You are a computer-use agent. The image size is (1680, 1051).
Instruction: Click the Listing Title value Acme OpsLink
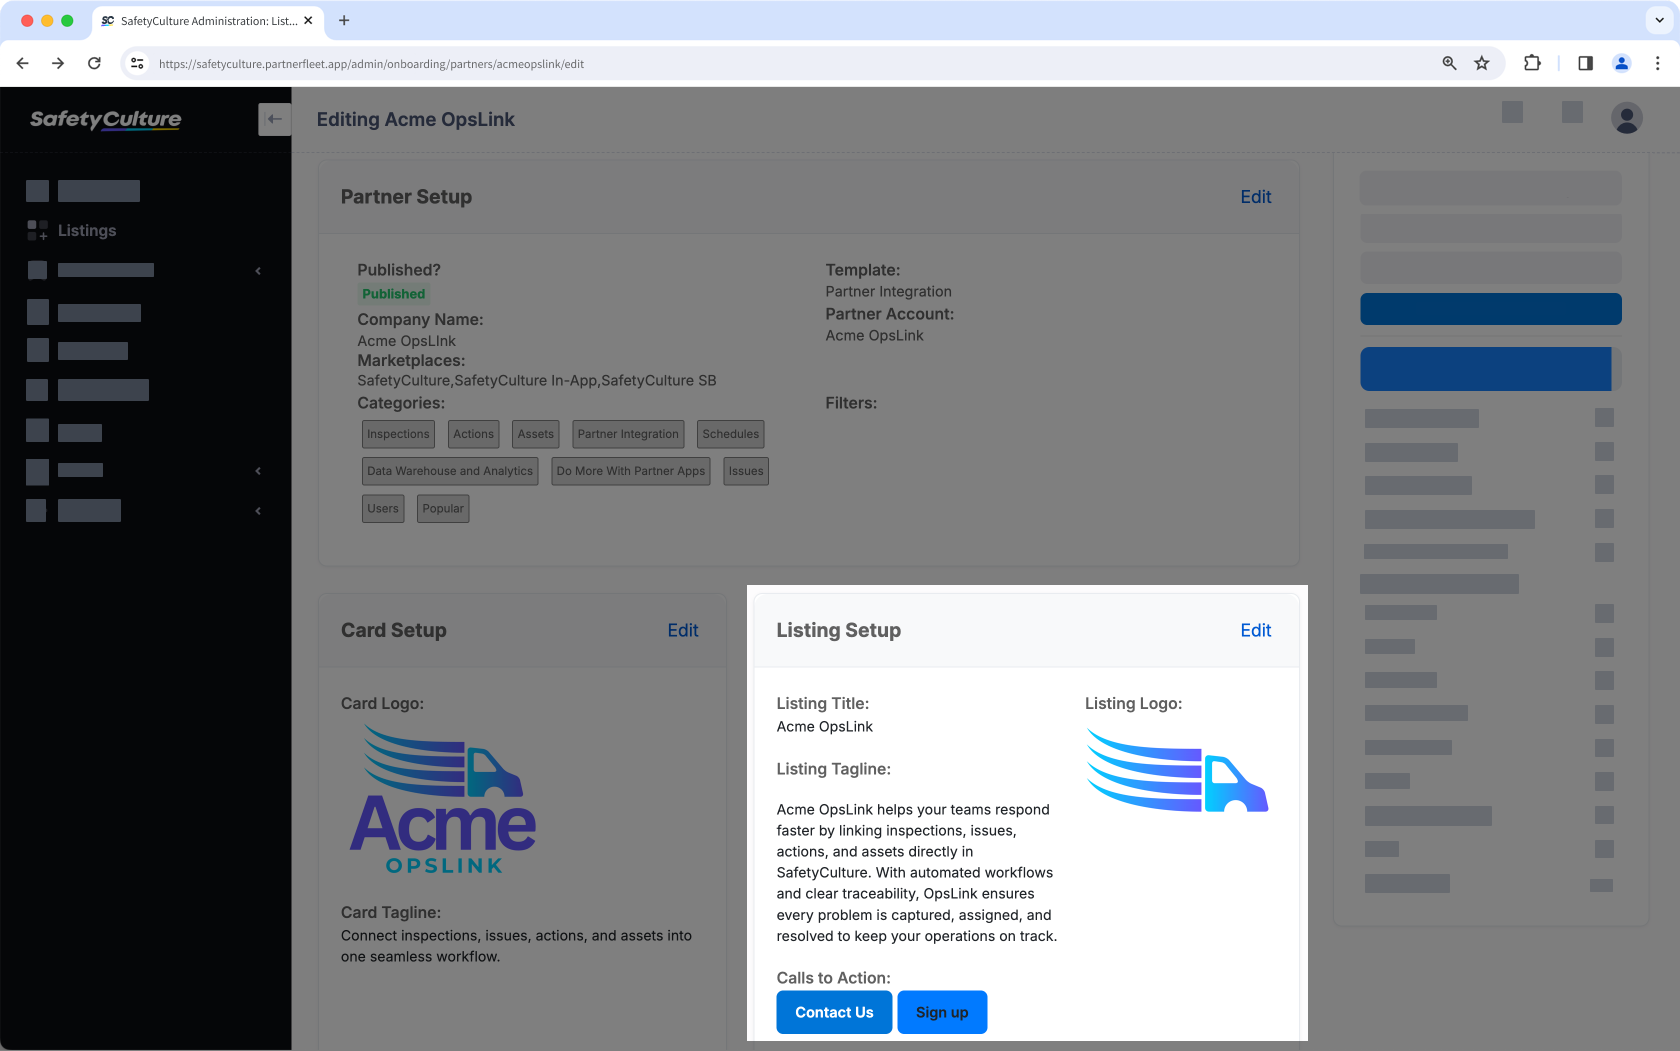coord(825,727)
